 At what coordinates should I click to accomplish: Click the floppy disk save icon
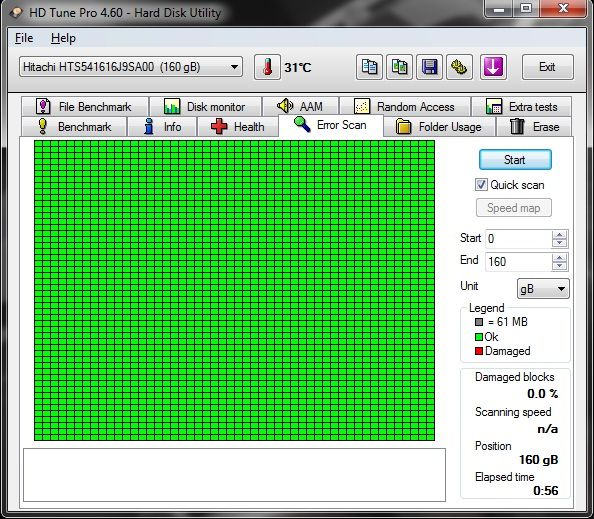(429, 67)
